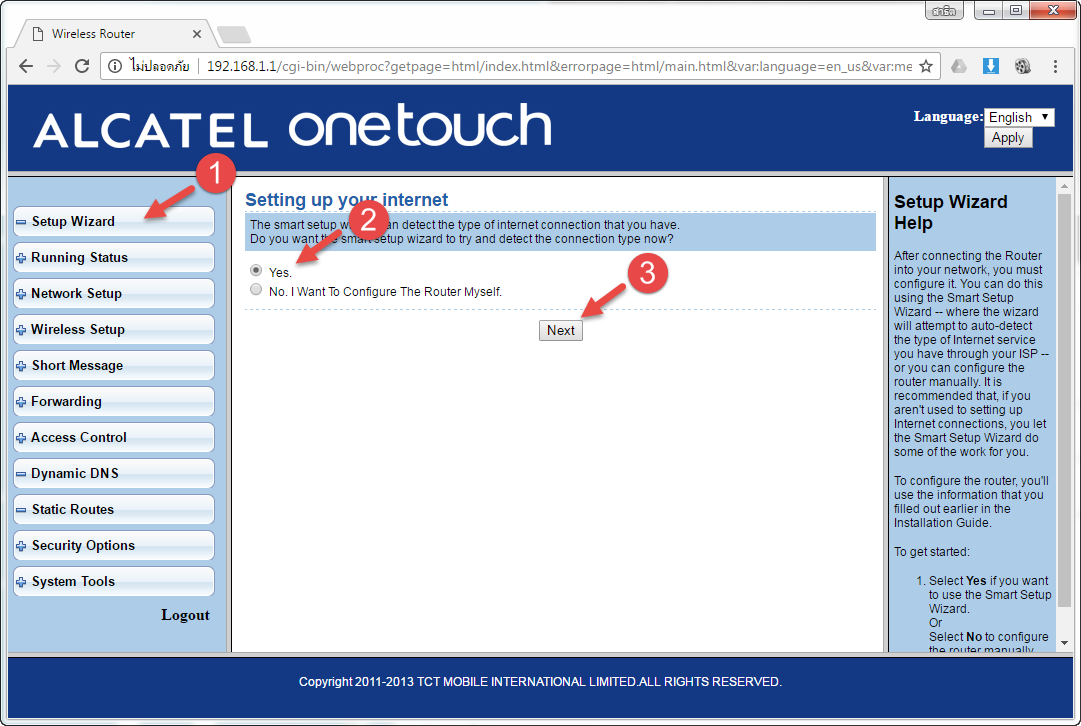1081x726 pixels.
Task: Expand Running Status plus icon
Action: (21, 258)
